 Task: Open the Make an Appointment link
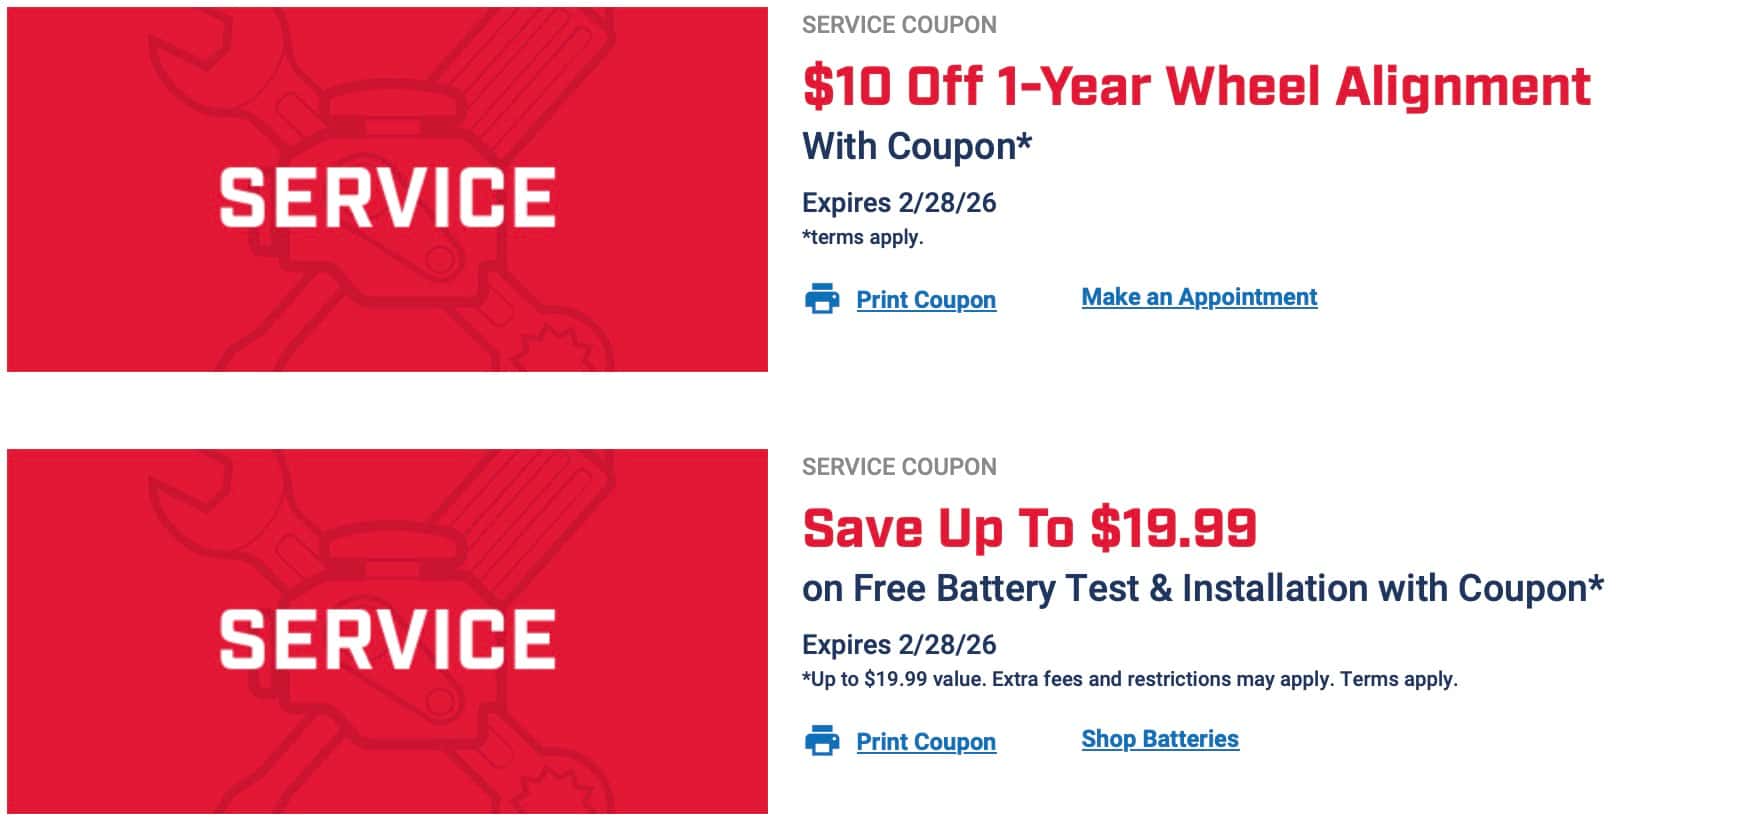click(1199, 297)
